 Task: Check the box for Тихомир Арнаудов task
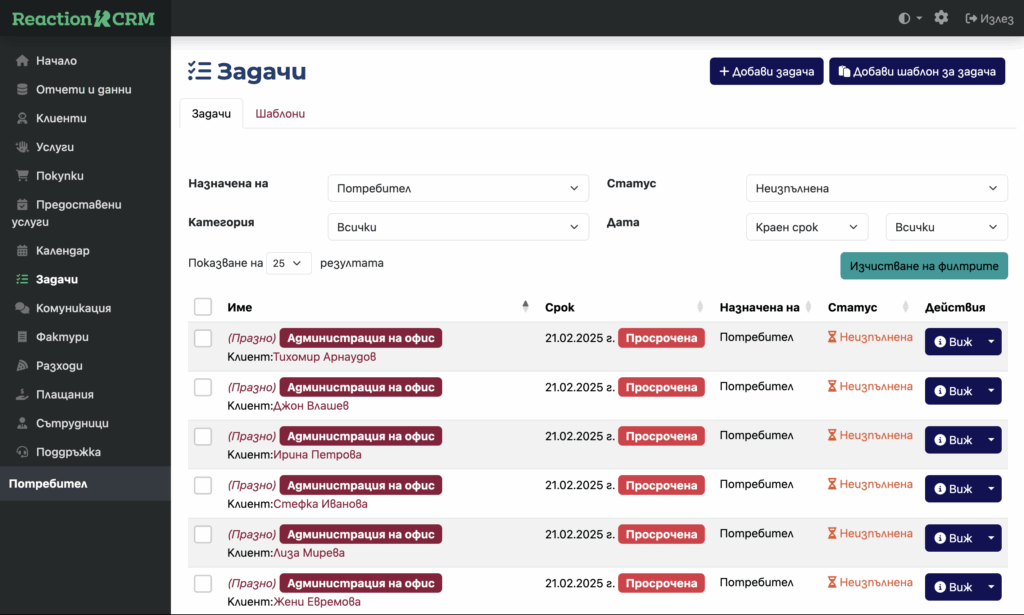tap(203, 338)
